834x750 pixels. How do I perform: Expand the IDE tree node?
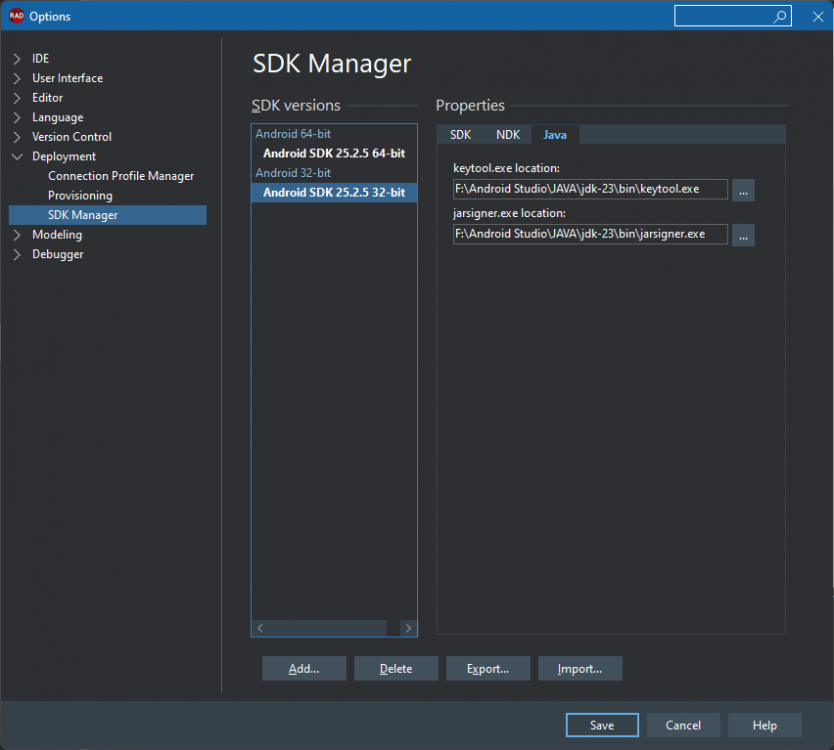(x=17, y=59)
